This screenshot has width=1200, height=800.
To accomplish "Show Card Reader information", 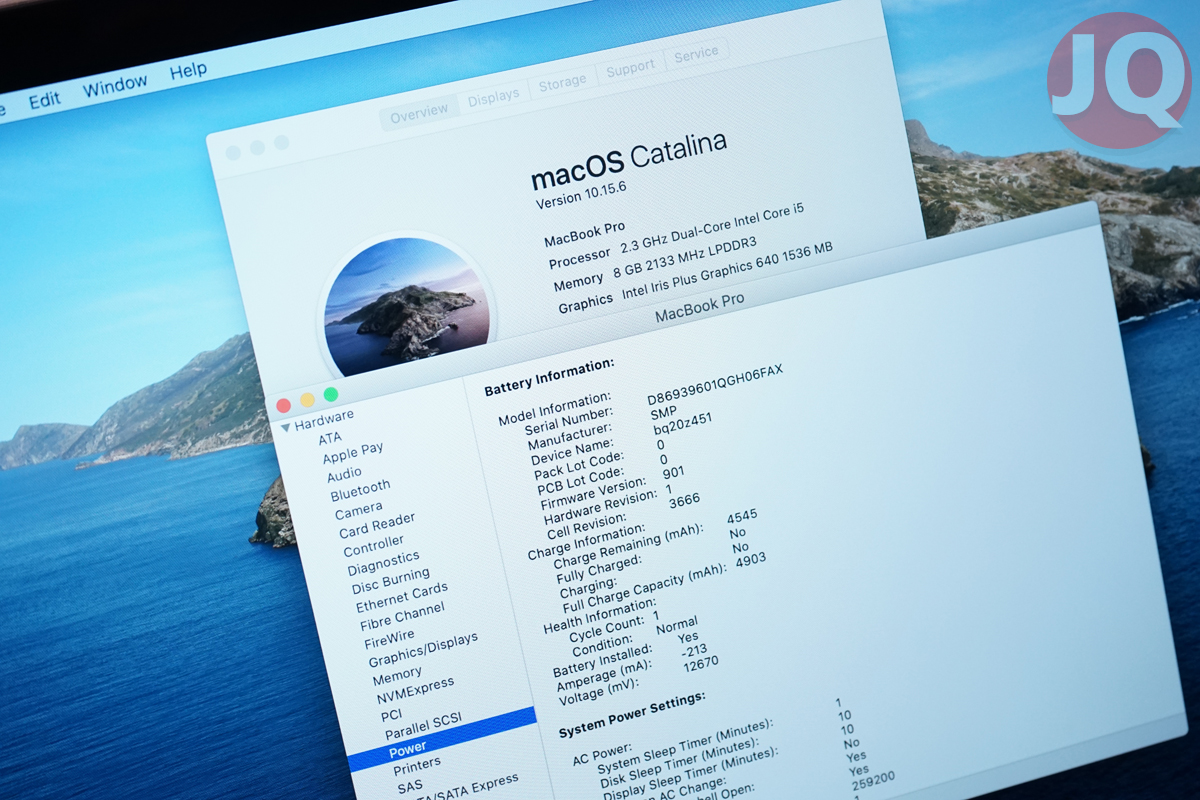I will 377,526.
